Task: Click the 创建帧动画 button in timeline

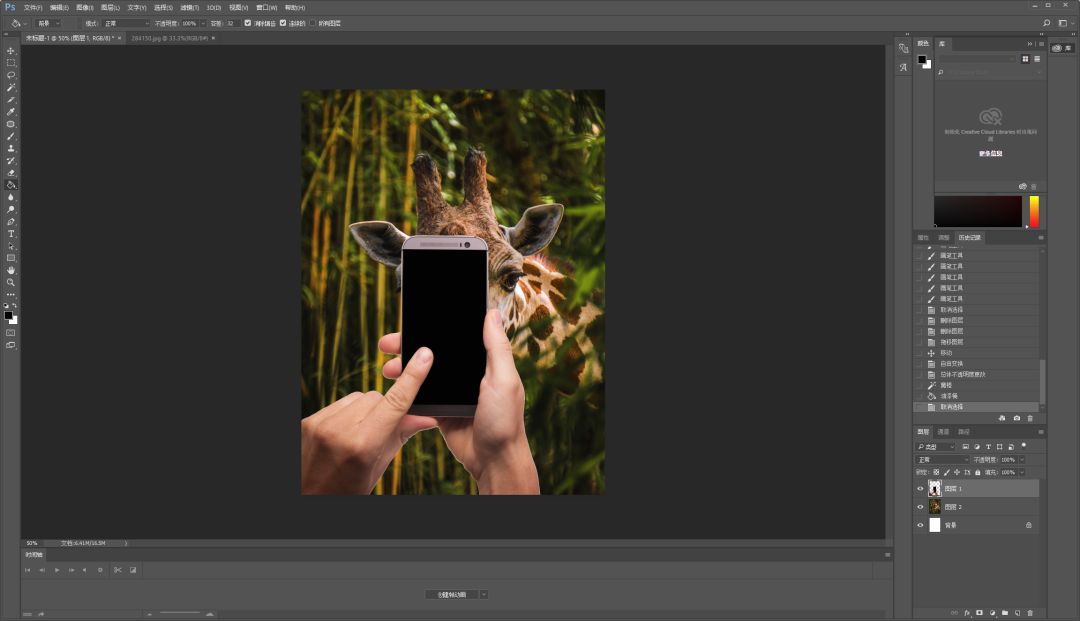Action: pyautogui.click(x=450, y=594)
